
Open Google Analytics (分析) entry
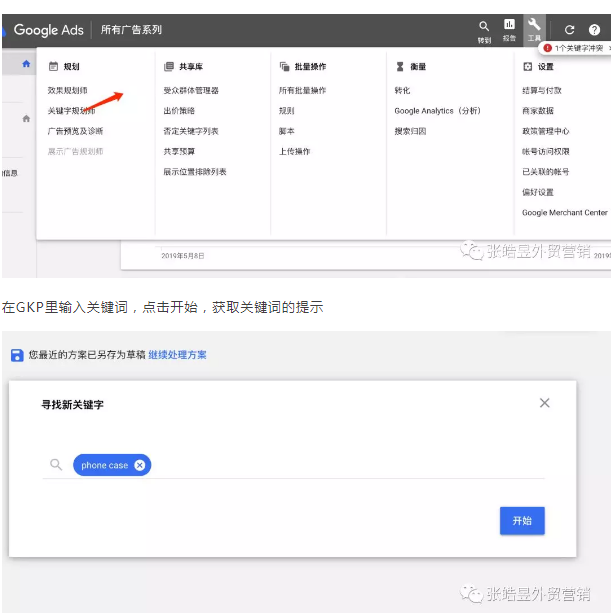[x=437, y=111]
